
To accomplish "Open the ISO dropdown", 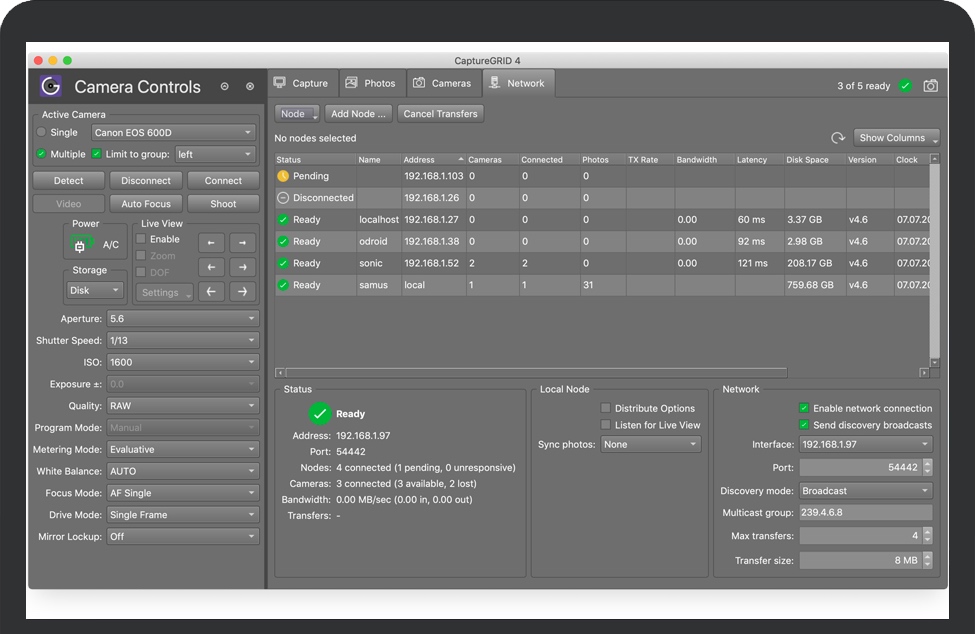I will 182,362.
